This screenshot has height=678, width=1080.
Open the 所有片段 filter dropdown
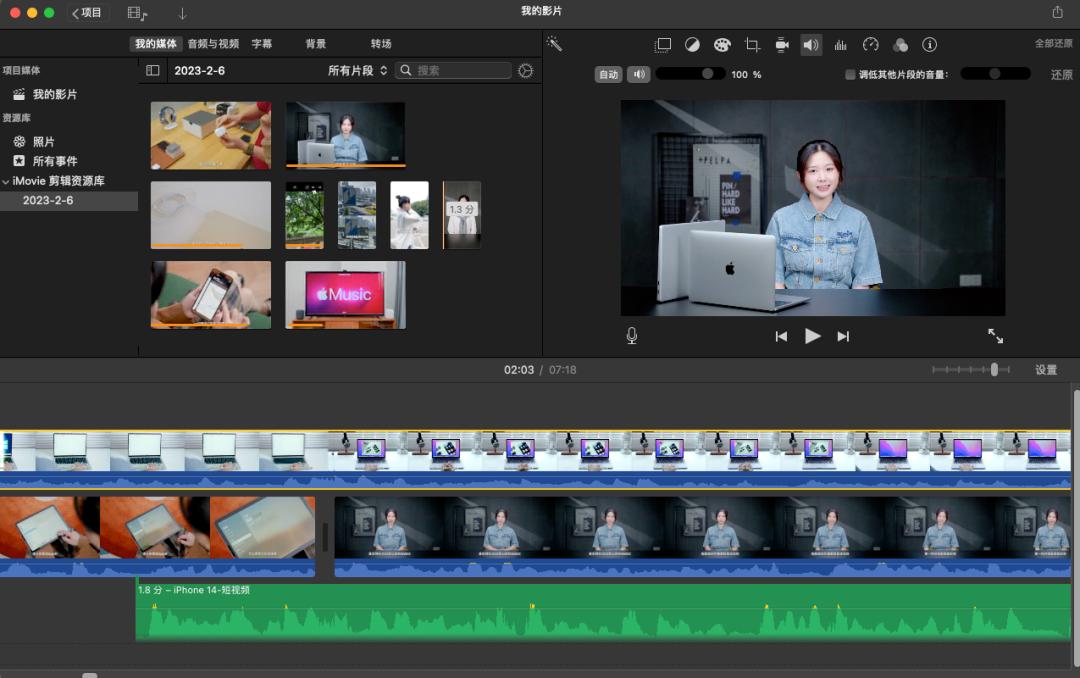click(357, 71)
